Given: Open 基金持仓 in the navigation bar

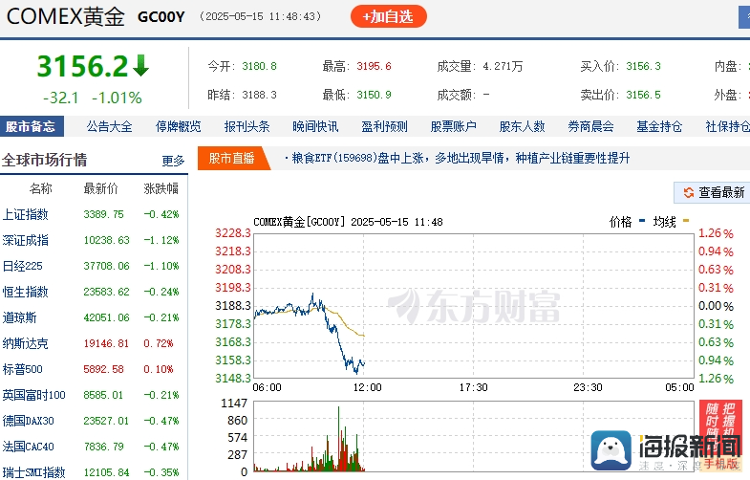Looking at the screenshot, I should (660, 127).
